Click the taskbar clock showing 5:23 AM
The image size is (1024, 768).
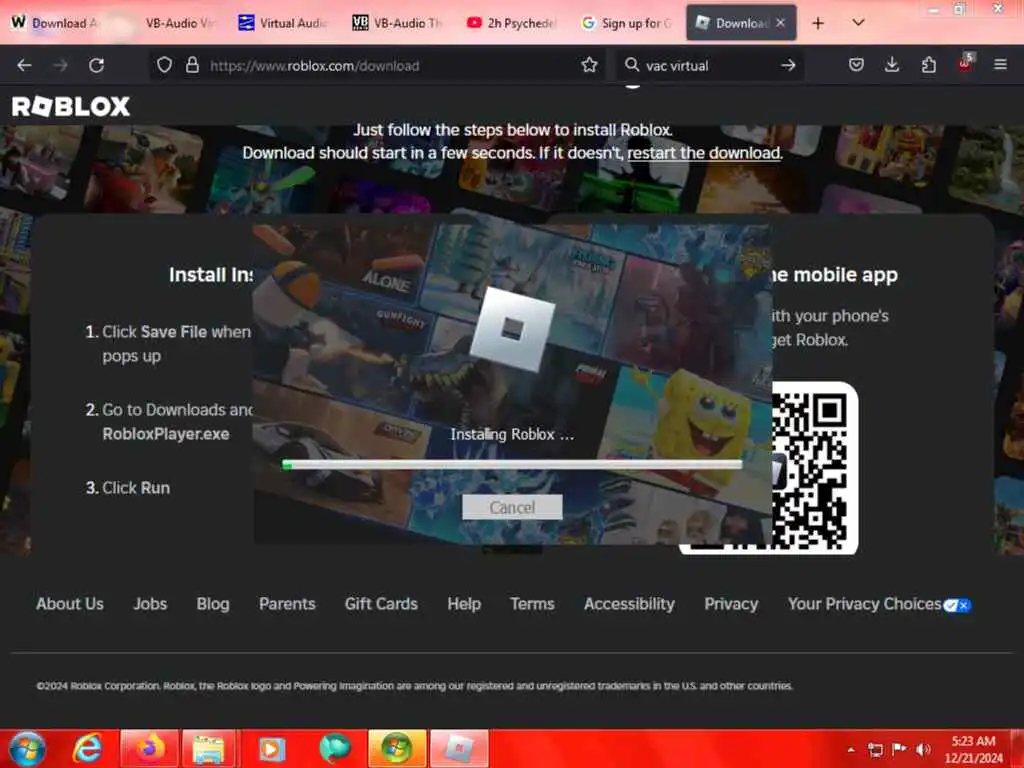pyautogui.click(x=974, y=749)
